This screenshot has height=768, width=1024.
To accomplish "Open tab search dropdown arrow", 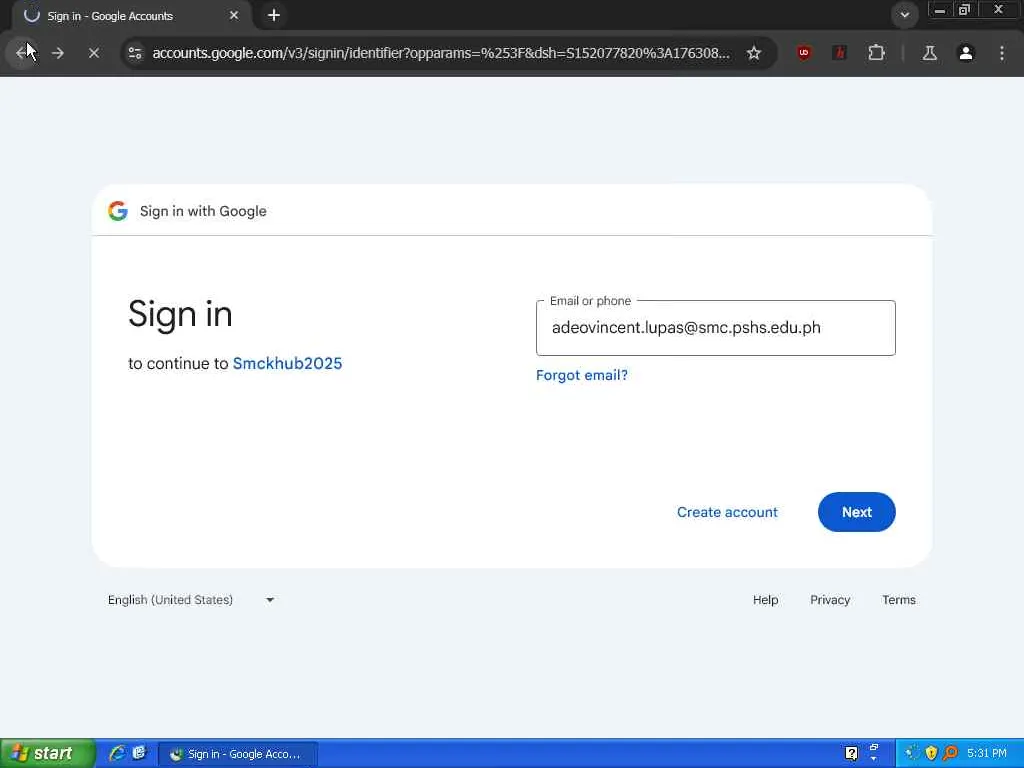I will (904, 15).
